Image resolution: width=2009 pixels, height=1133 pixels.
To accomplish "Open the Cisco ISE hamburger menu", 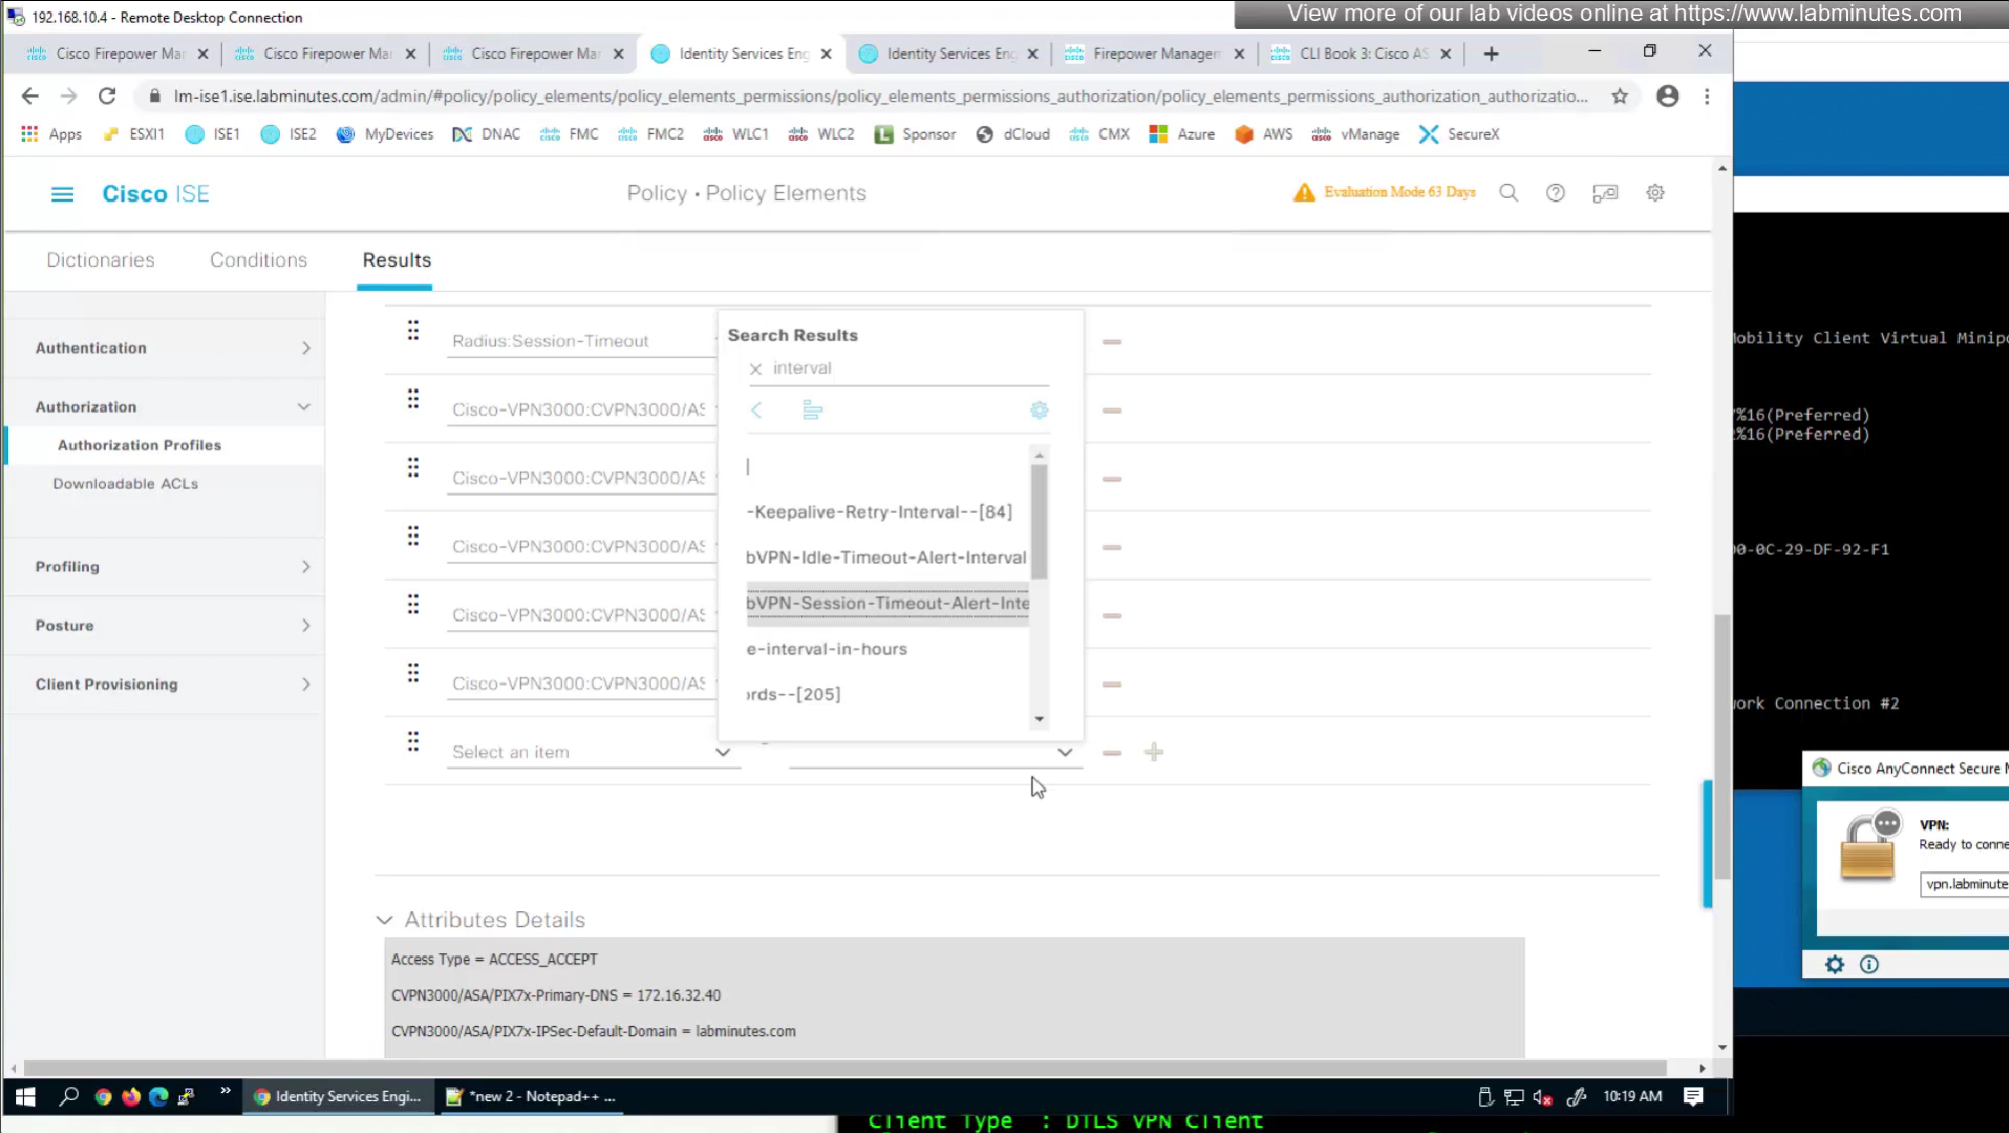I will coord(62,194).
